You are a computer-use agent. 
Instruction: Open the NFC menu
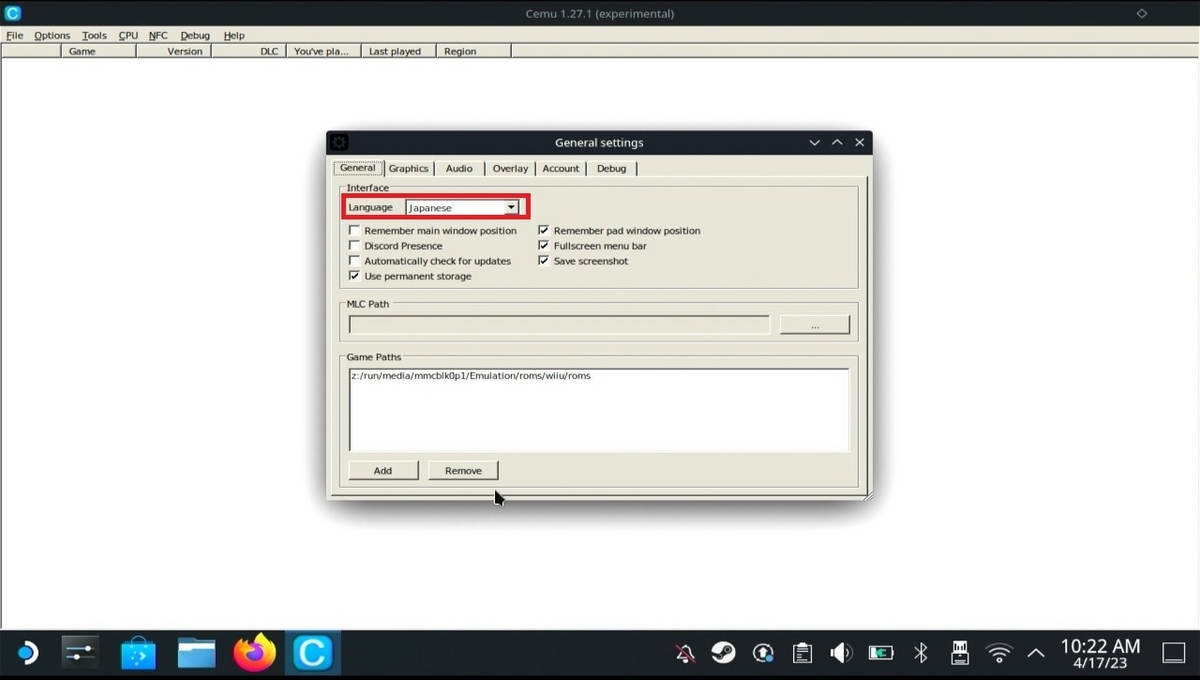click(158, 35)
